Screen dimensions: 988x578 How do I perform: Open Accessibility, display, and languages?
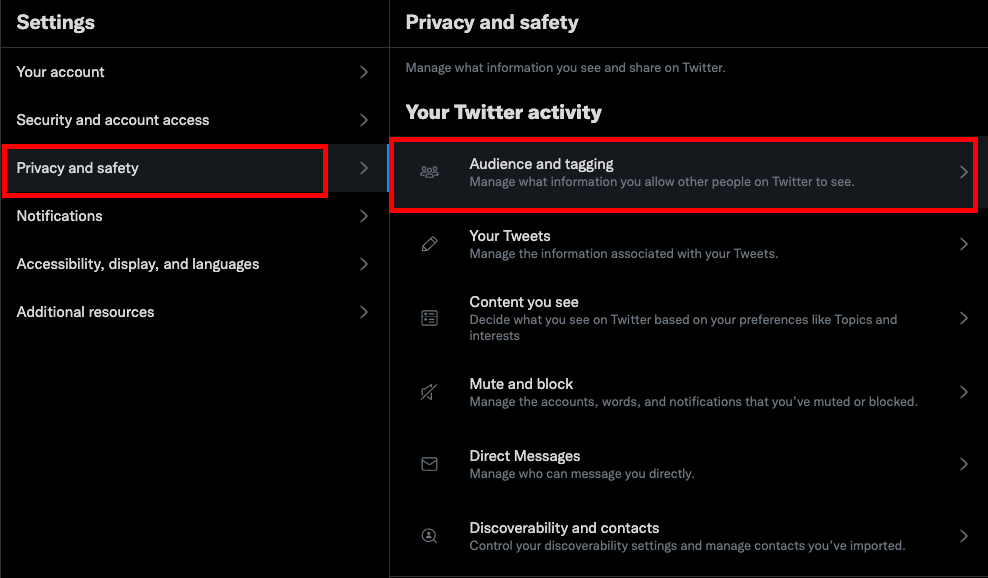[x=195, y=263]
